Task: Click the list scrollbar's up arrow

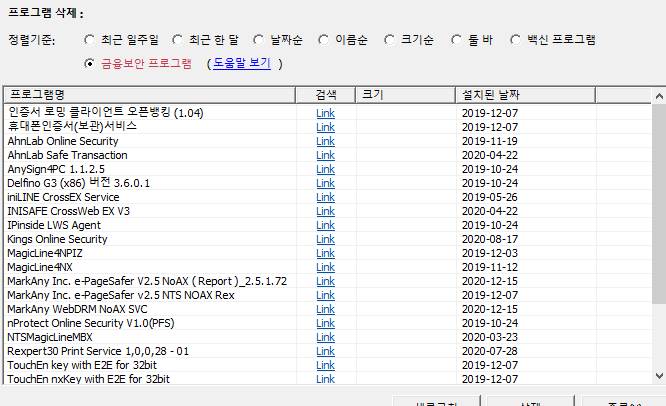Action: (659, 96)
